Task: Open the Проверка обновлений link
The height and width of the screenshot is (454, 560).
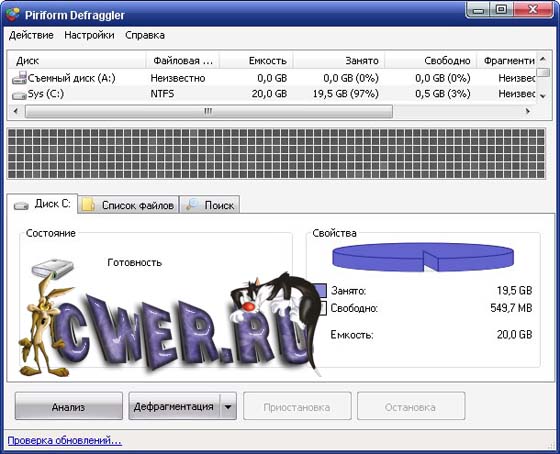Action: (65, 440)
